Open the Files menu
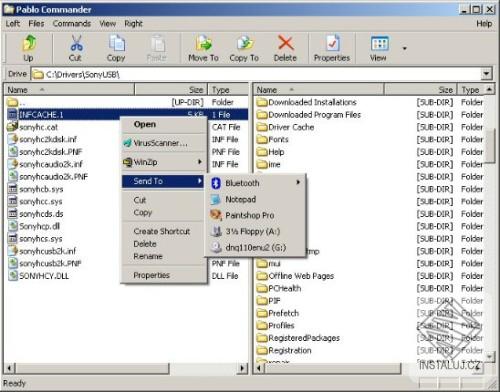 click(36, 24)
